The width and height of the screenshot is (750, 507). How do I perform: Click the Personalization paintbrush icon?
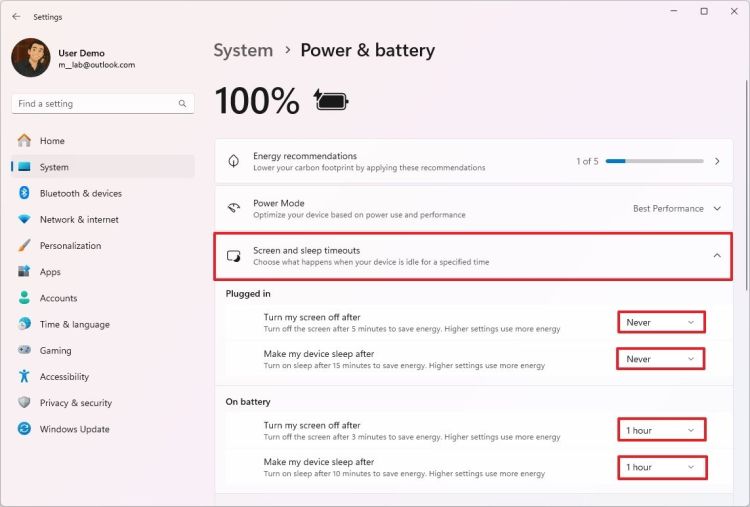pos(24,246)
